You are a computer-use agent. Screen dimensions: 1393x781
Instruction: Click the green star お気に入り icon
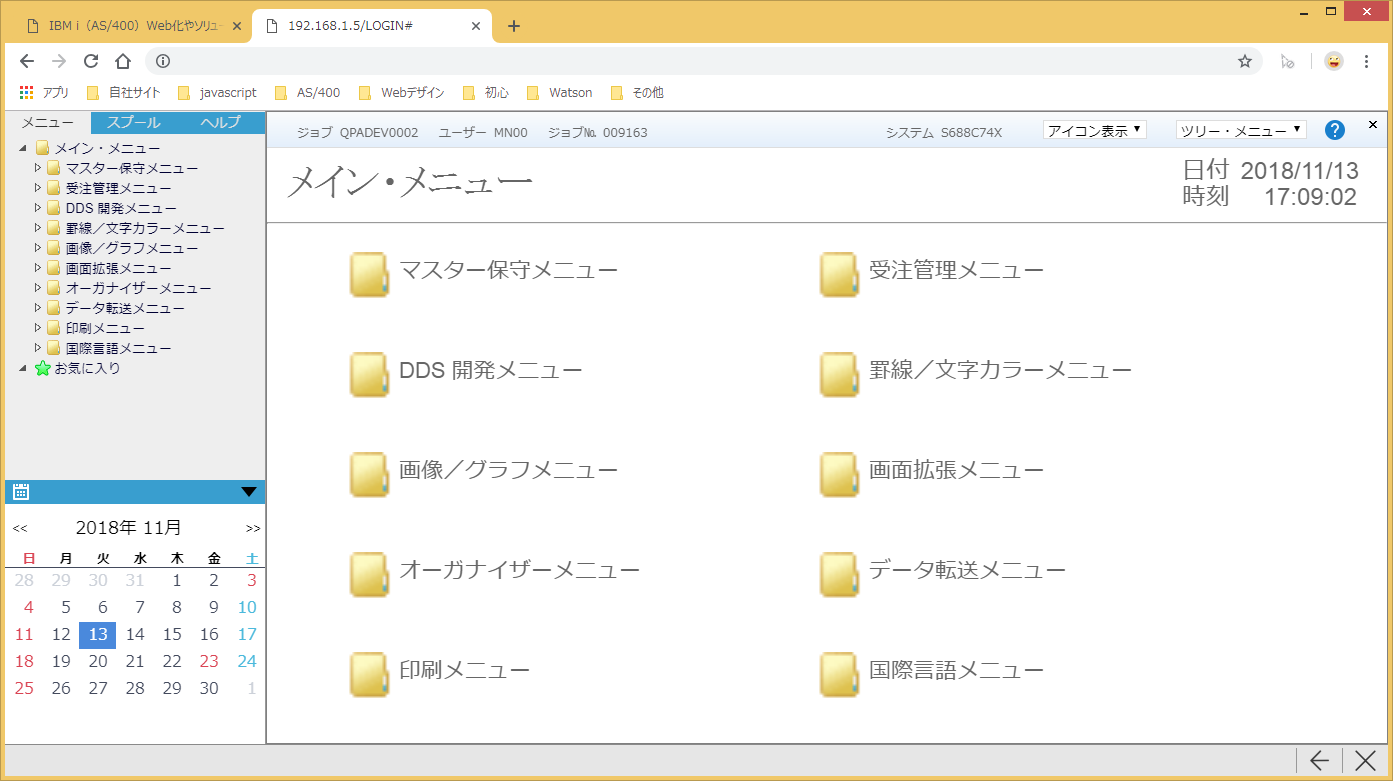click(42, 368)
